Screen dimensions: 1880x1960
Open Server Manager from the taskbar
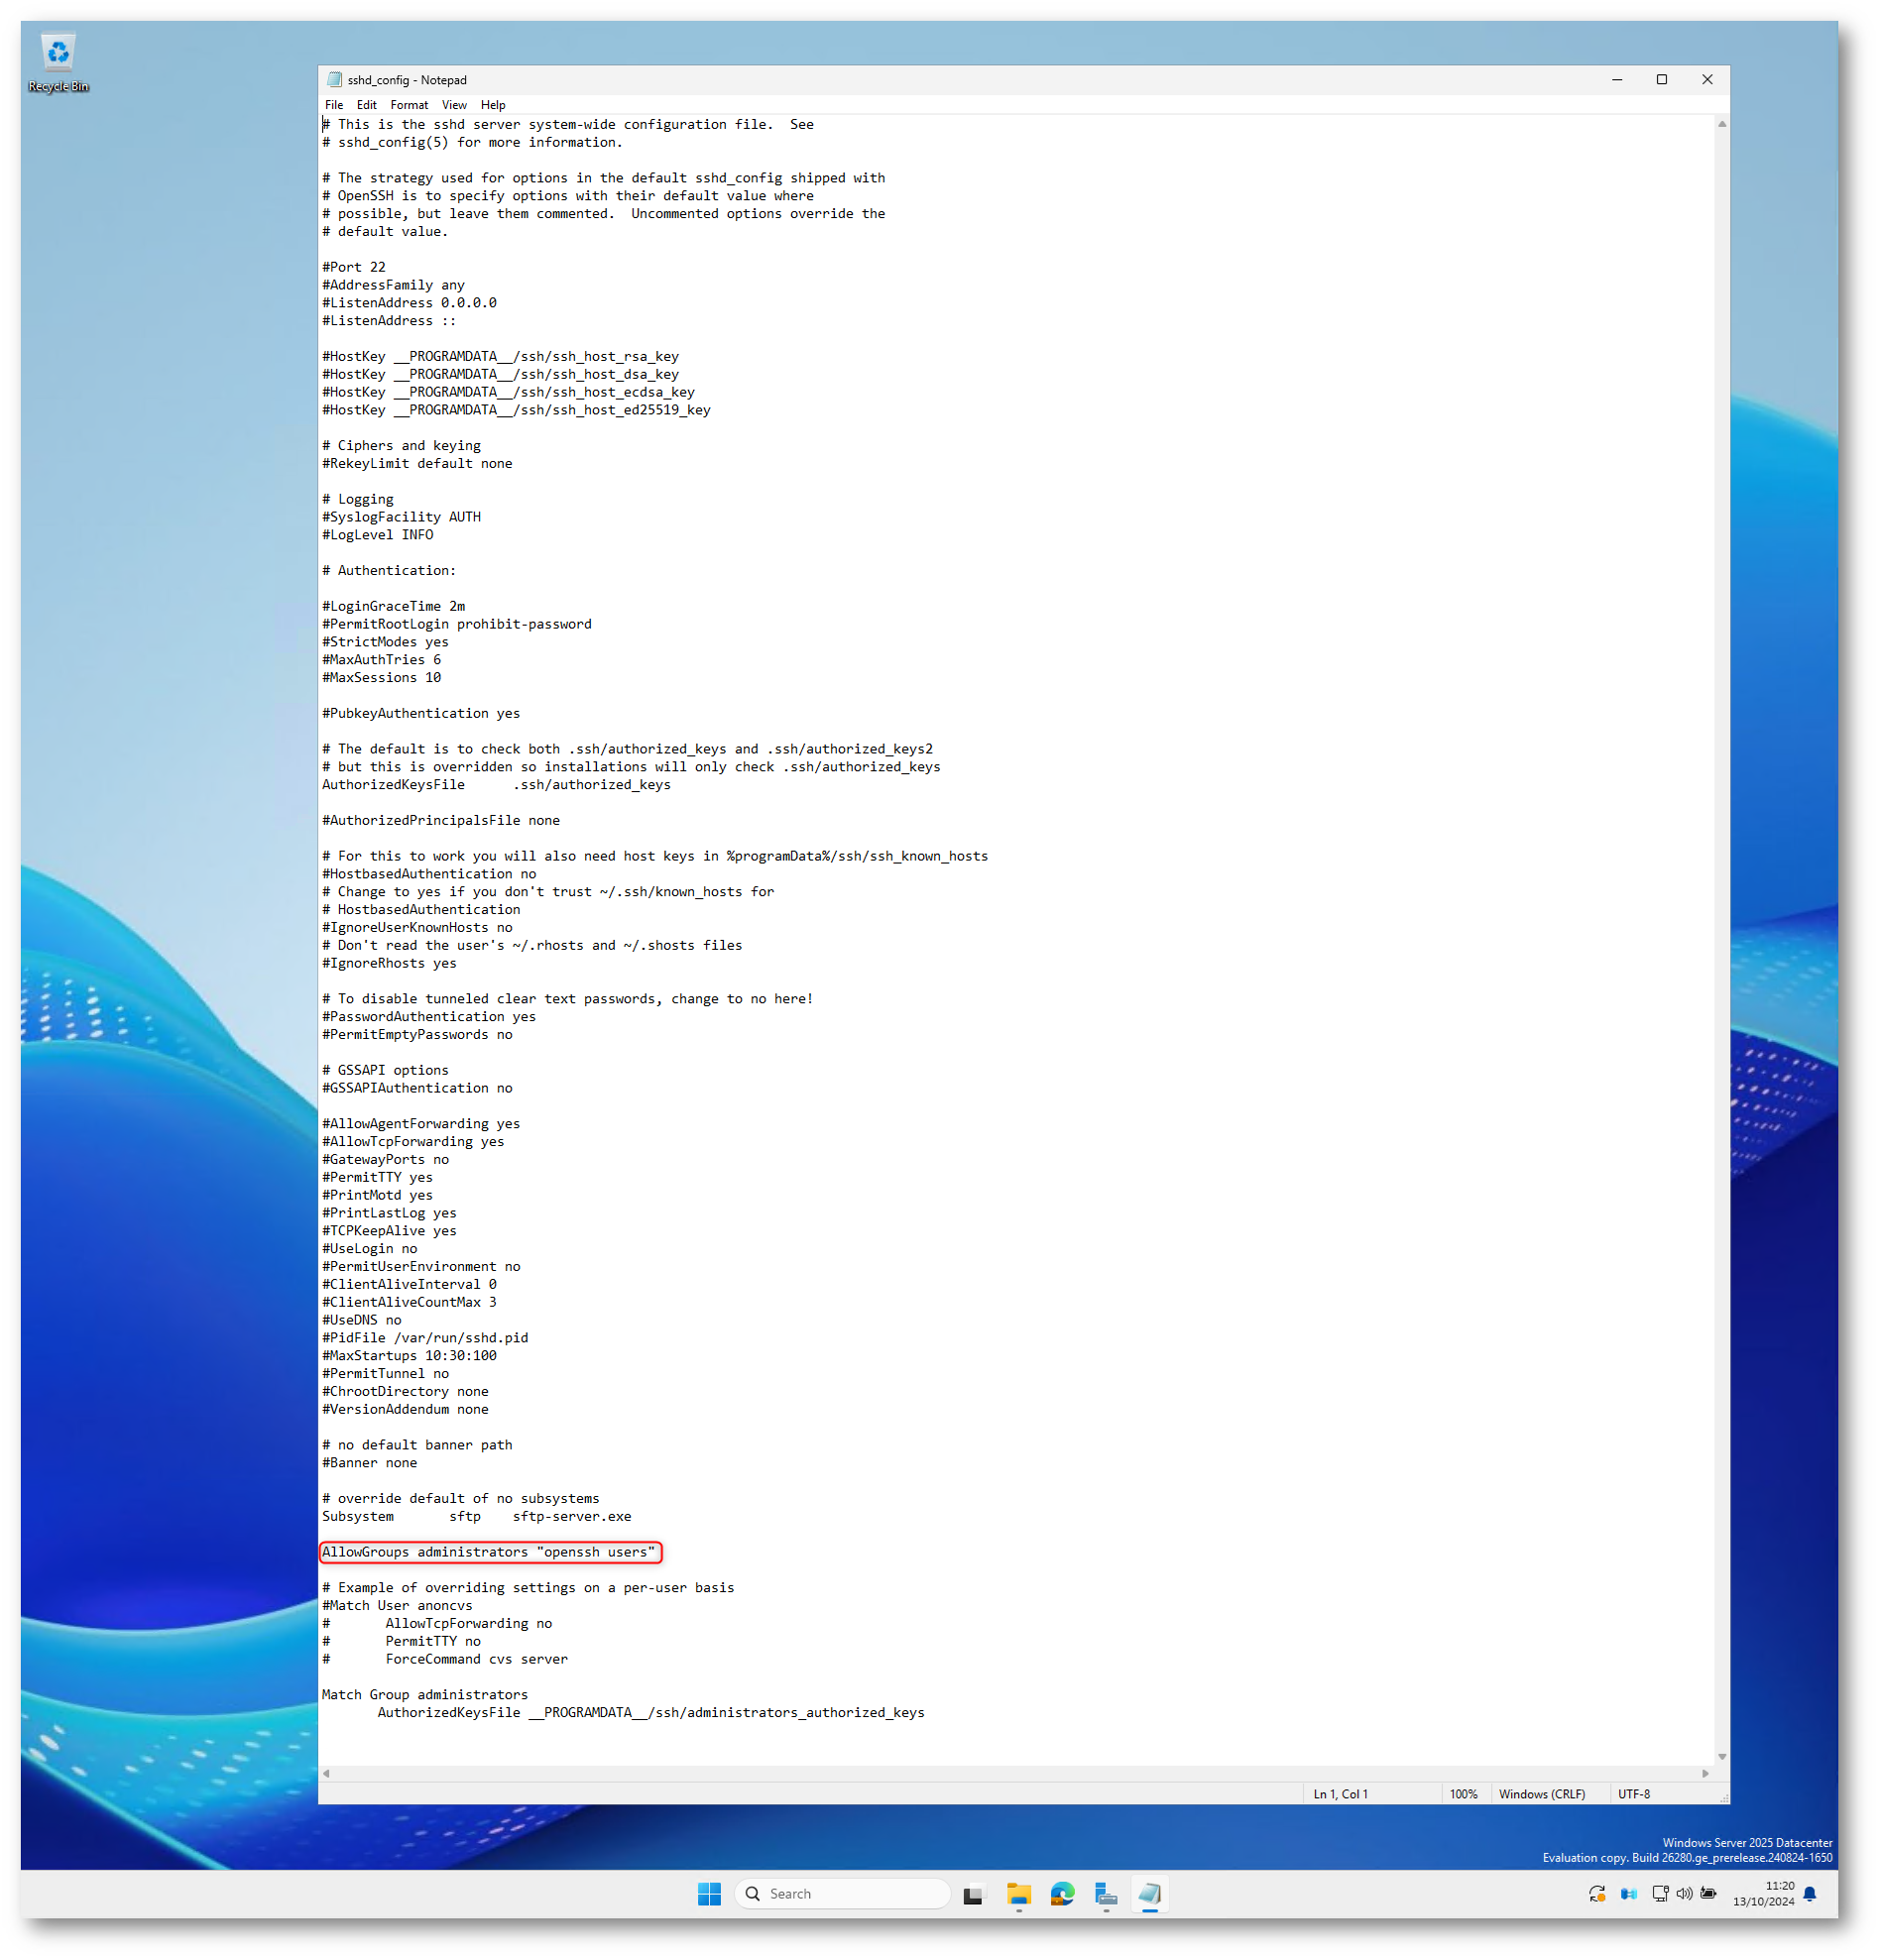point(1105,1894)
